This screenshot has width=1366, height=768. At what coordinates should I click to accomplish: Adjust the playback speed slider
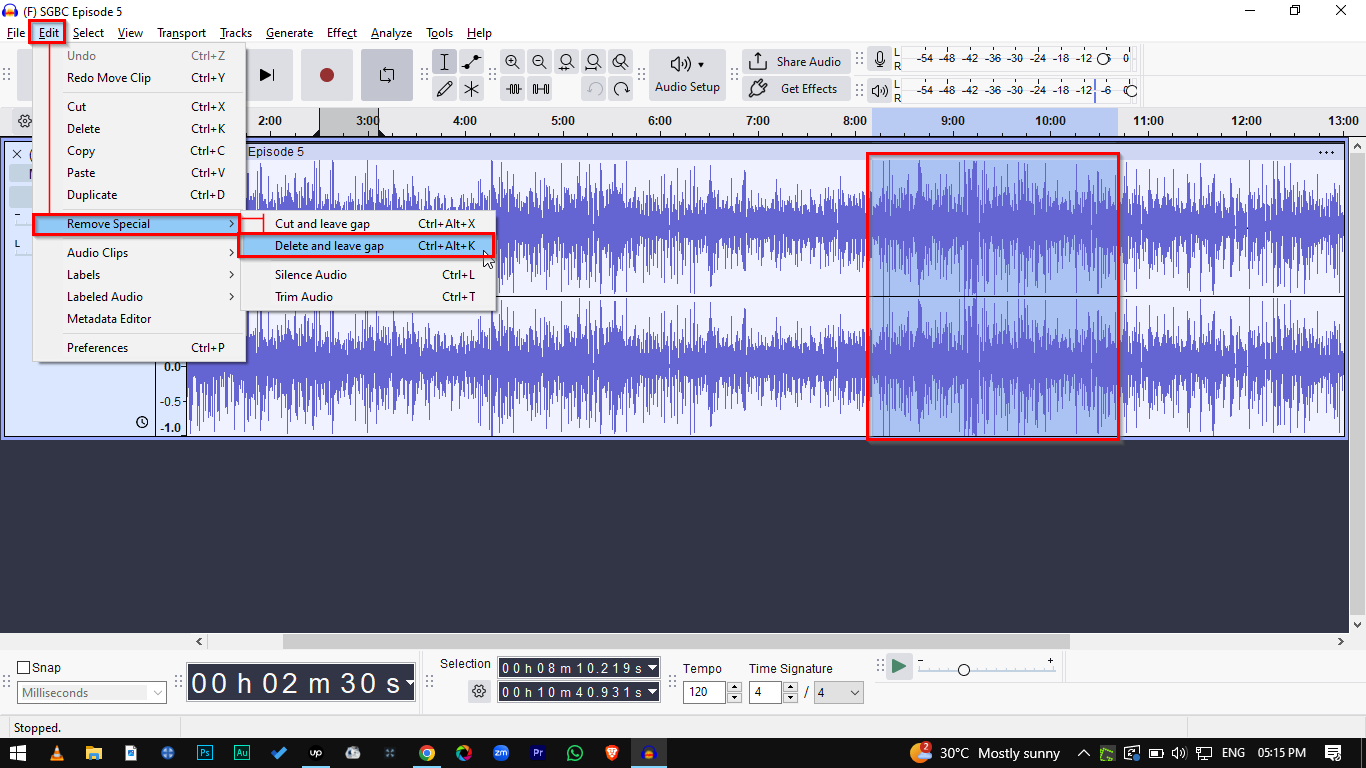click(x=963, y=670)
